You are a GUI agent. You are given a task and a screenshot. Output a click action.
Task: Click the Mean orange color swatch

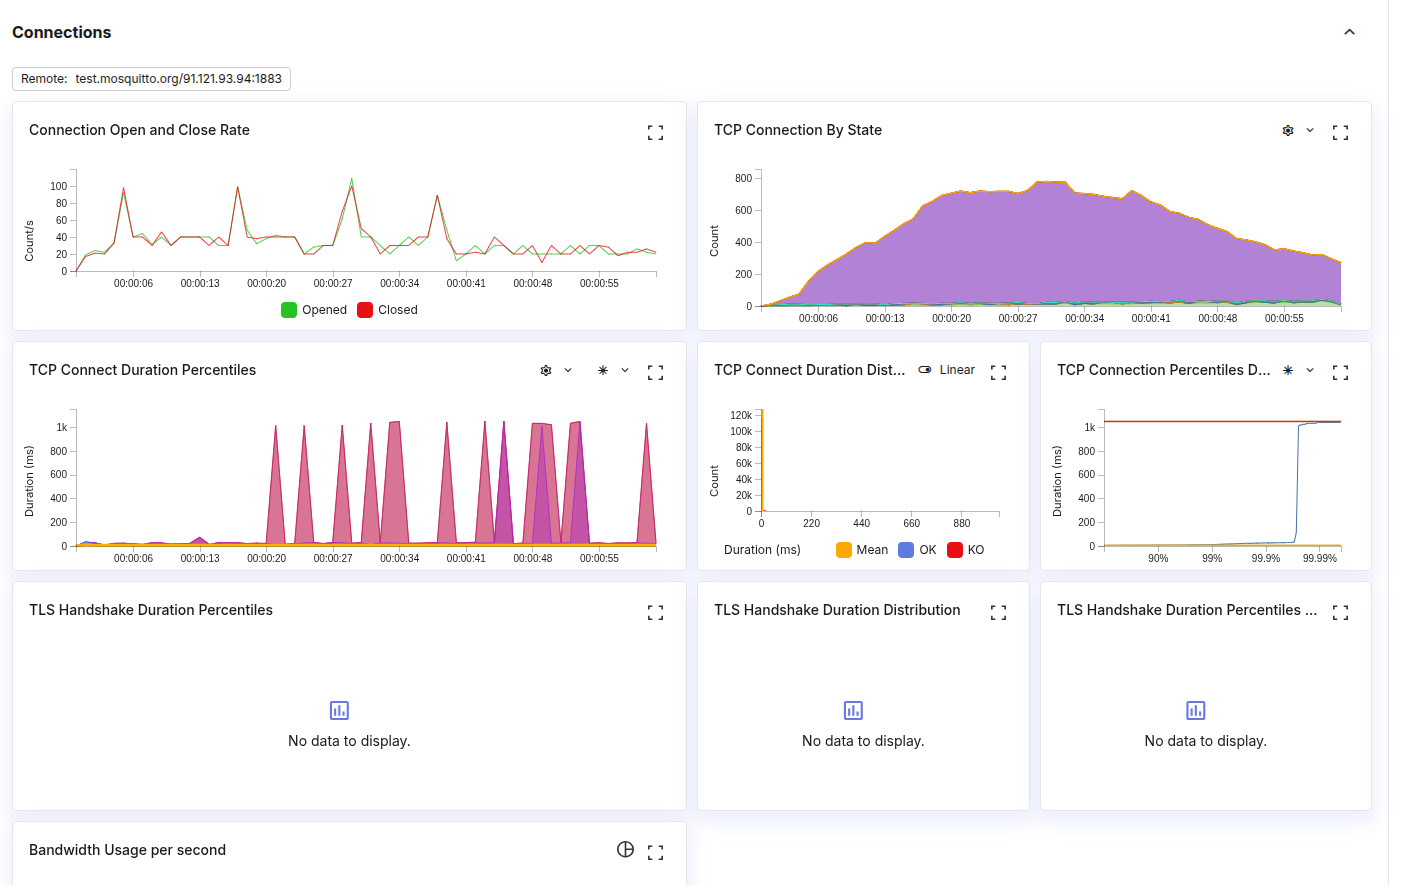tap(844, 550)
